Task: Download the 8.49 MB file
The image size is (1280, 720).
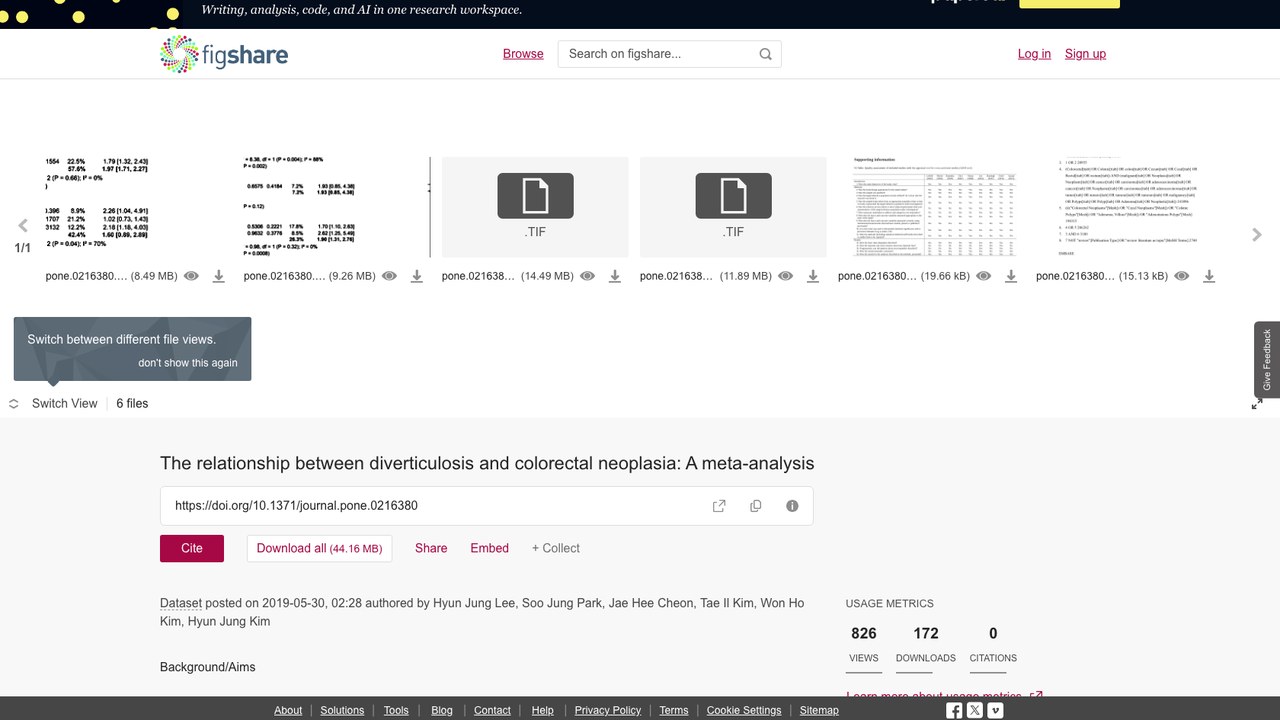Action: (x=219, y=276)
